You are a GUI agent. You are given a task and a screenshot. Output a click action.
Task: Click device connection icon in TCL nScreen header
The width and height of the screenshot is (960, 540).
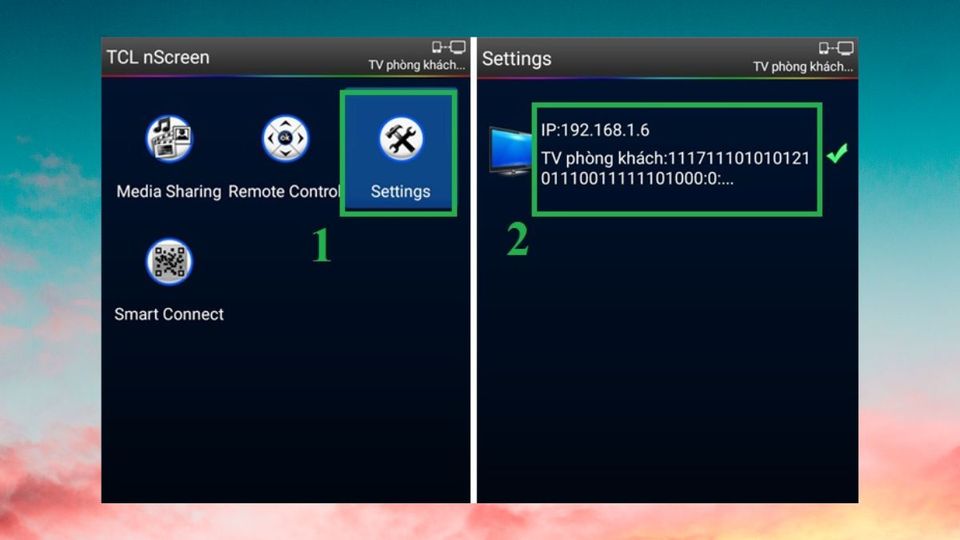tap(448, 48)
